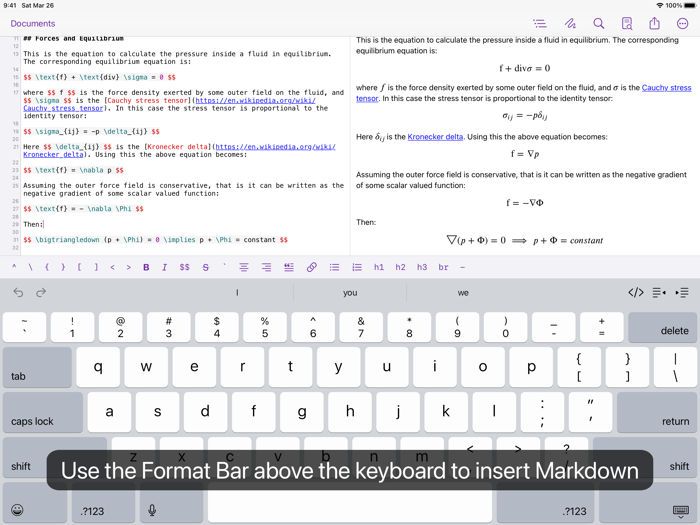
Task: Increase indent using keyboard bar icon
Action: (x=682, y=292)
